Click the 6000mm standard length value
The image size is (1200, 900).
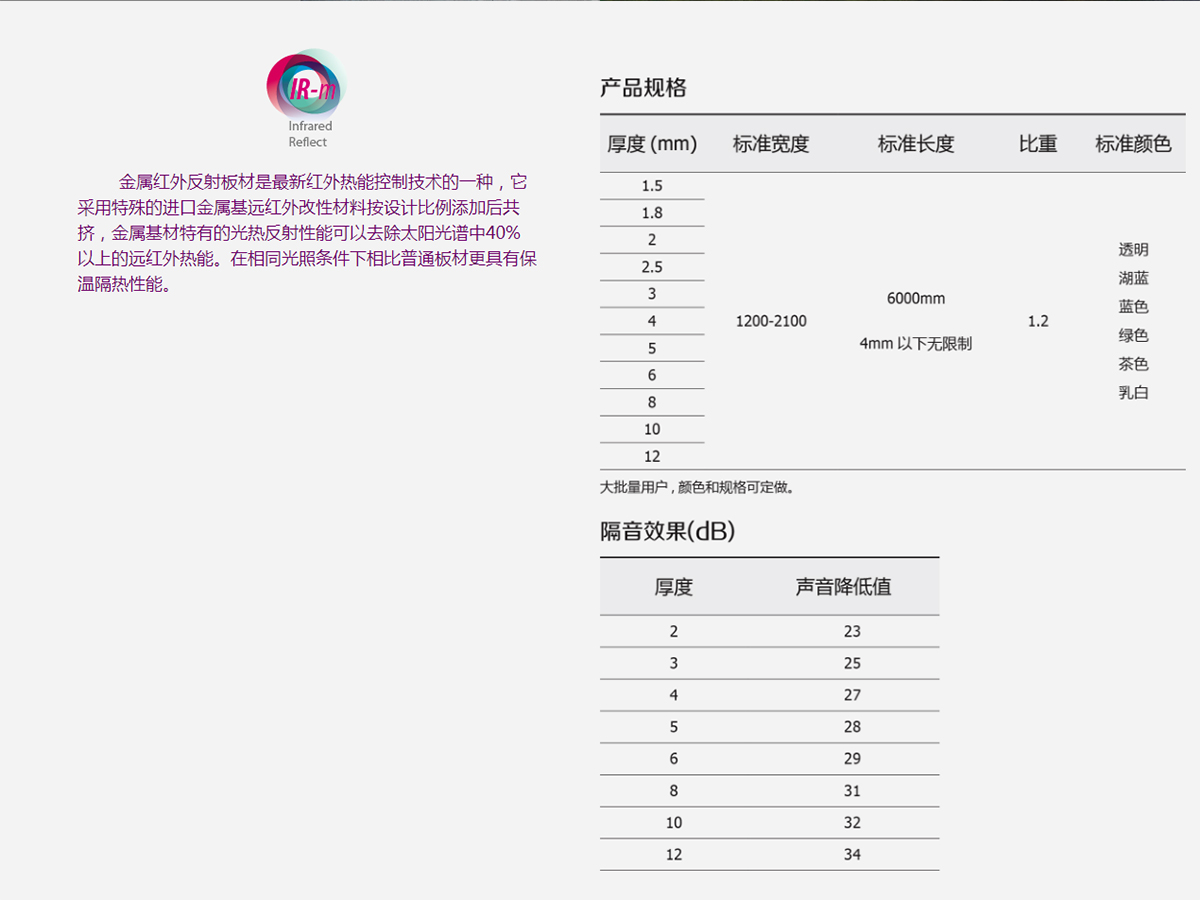pos(916,298)
